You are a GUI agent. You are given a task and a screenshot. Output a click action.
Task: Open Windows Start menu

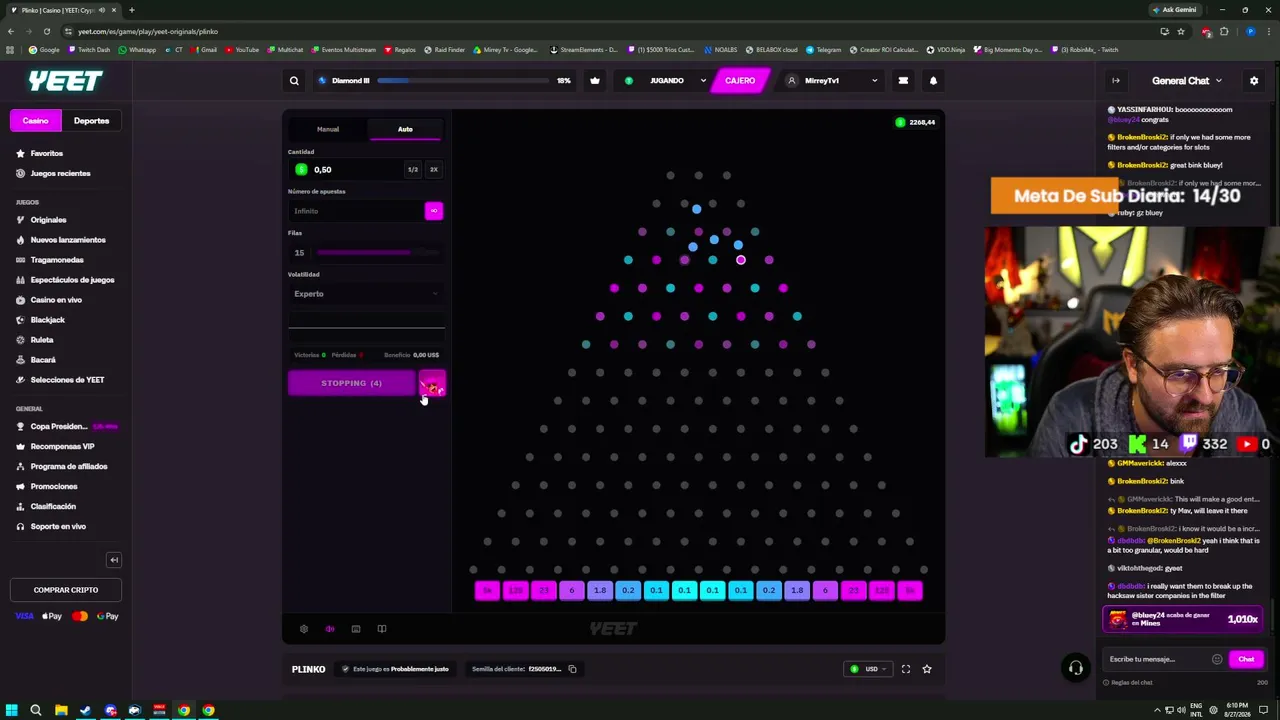[11, 711]
